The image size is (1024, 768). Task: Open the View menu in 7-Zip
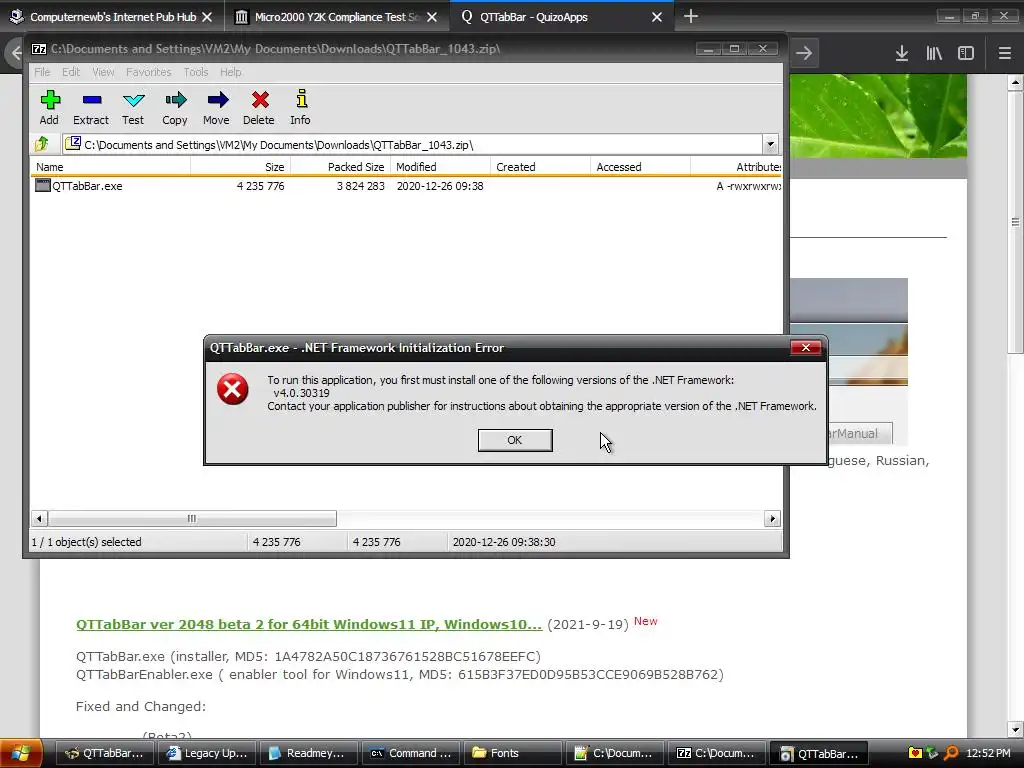point(103,72)
